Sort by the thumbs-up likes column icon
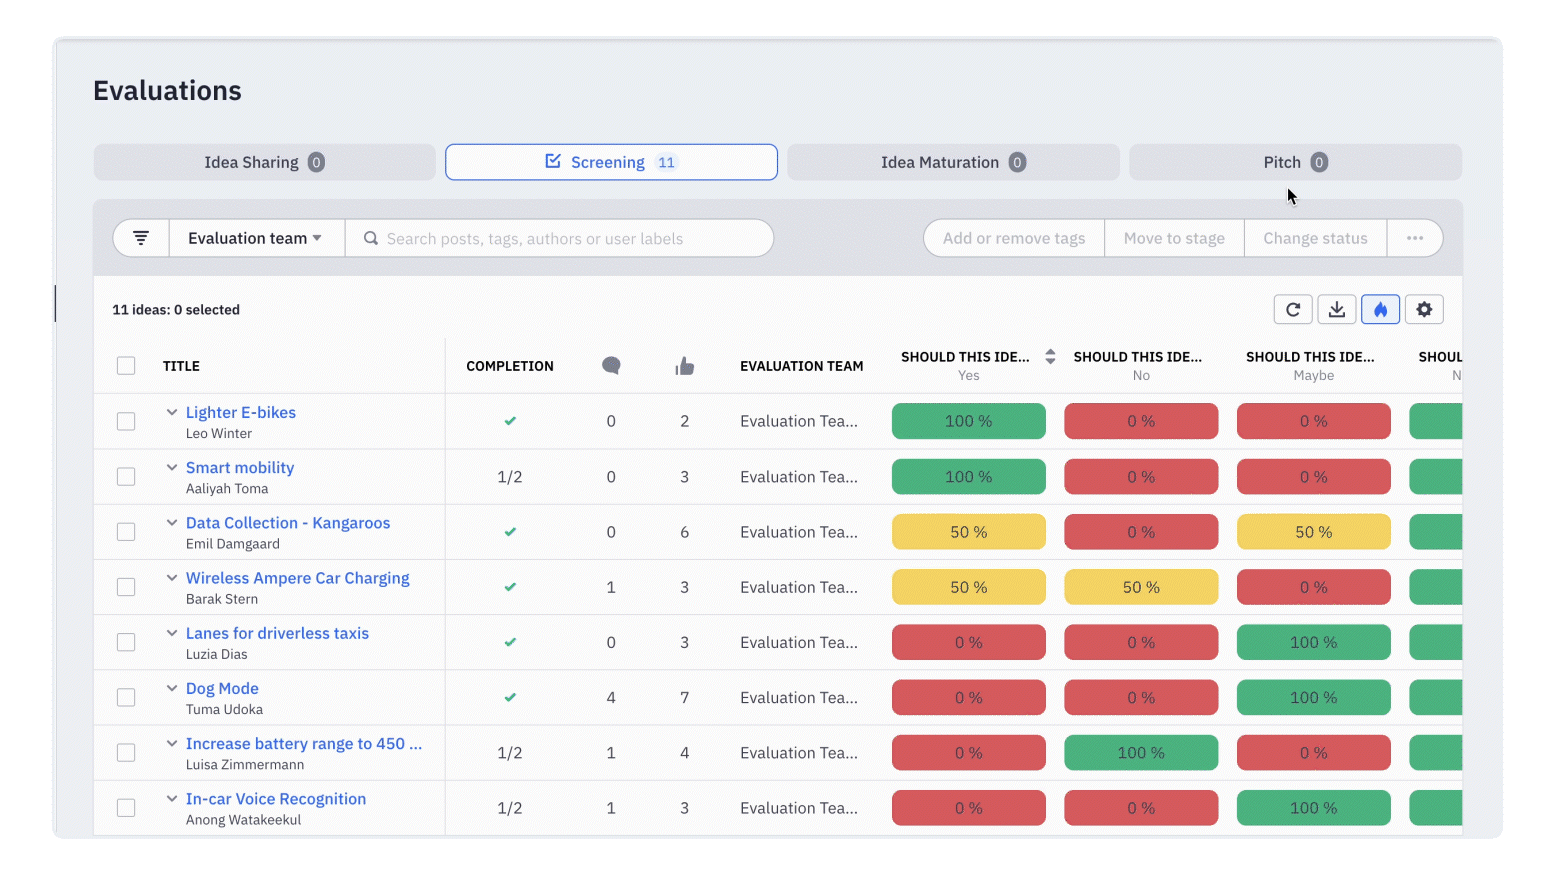Screen dimensions: 1555x875 point(684,366)
